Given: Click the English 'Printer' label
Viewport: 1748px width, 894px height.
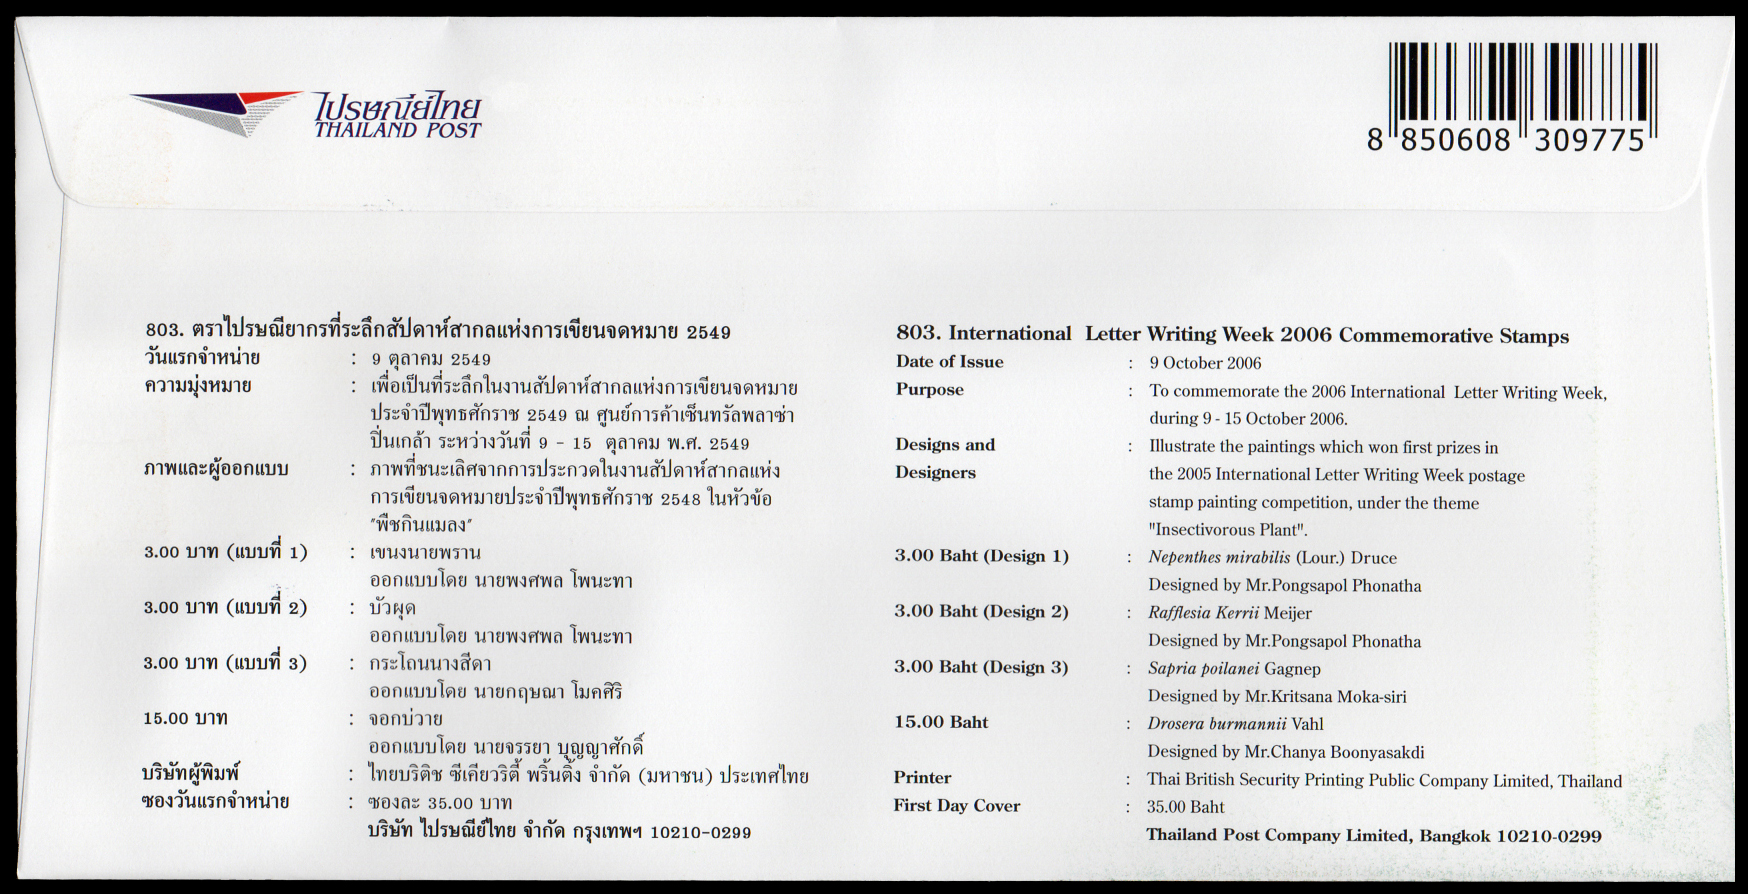Looking at the screenshot, I should click(922, 778).
